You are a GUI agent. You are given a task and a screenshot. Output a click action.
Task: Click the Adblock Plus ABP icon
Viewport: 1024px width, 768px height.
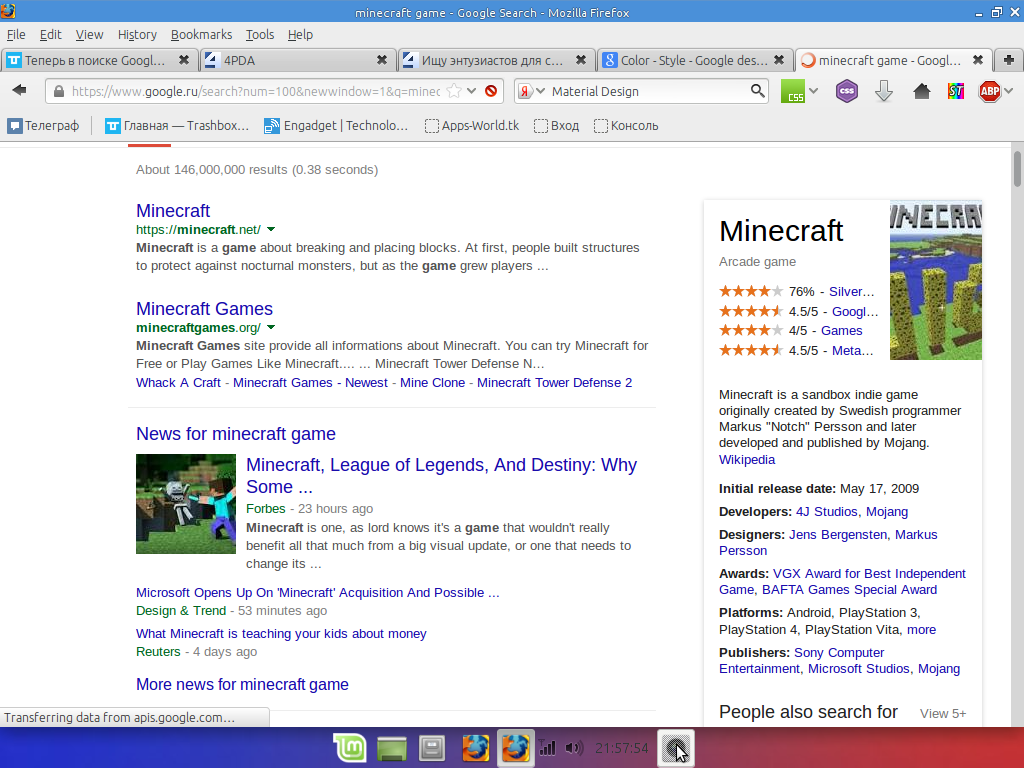(989, 91)
